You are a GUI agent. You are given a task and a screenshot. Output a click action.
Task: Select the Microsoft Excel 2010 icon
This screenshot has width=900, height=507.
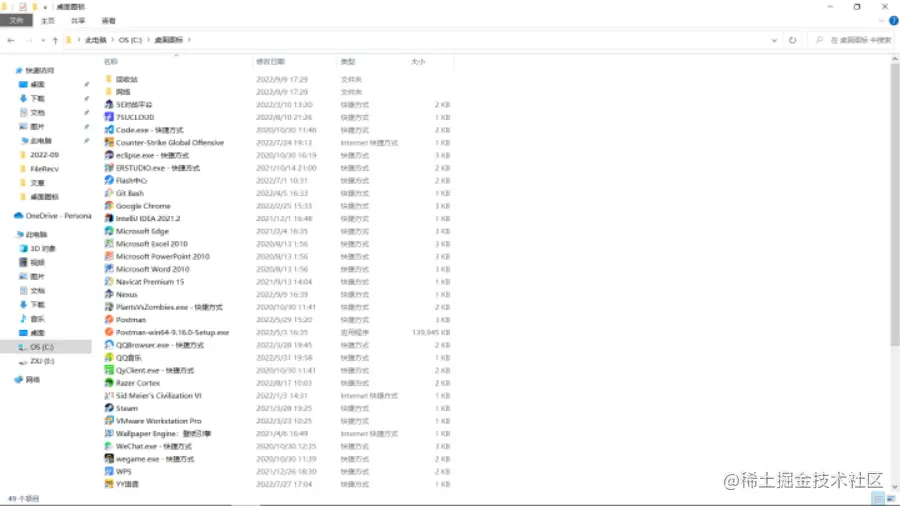coord(109,243)
